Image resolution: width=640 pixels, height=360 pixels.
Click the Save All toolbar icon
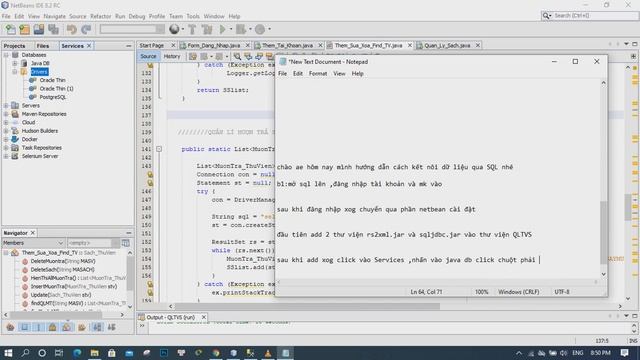[x=53, y=29]
